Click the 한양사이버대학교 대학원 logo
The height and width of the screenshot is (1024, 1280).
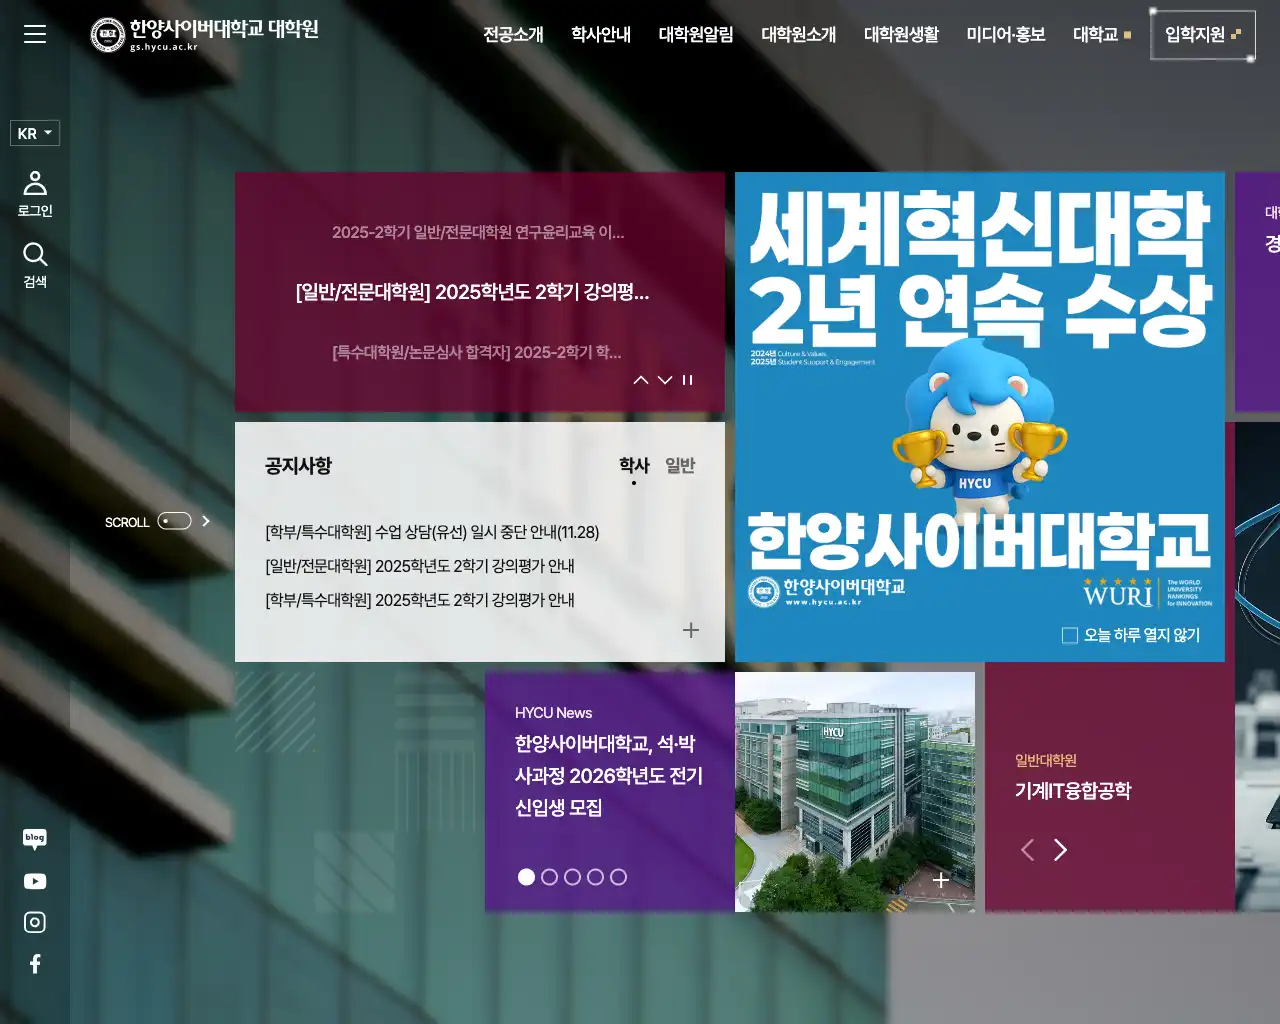(x=205, y=33)
